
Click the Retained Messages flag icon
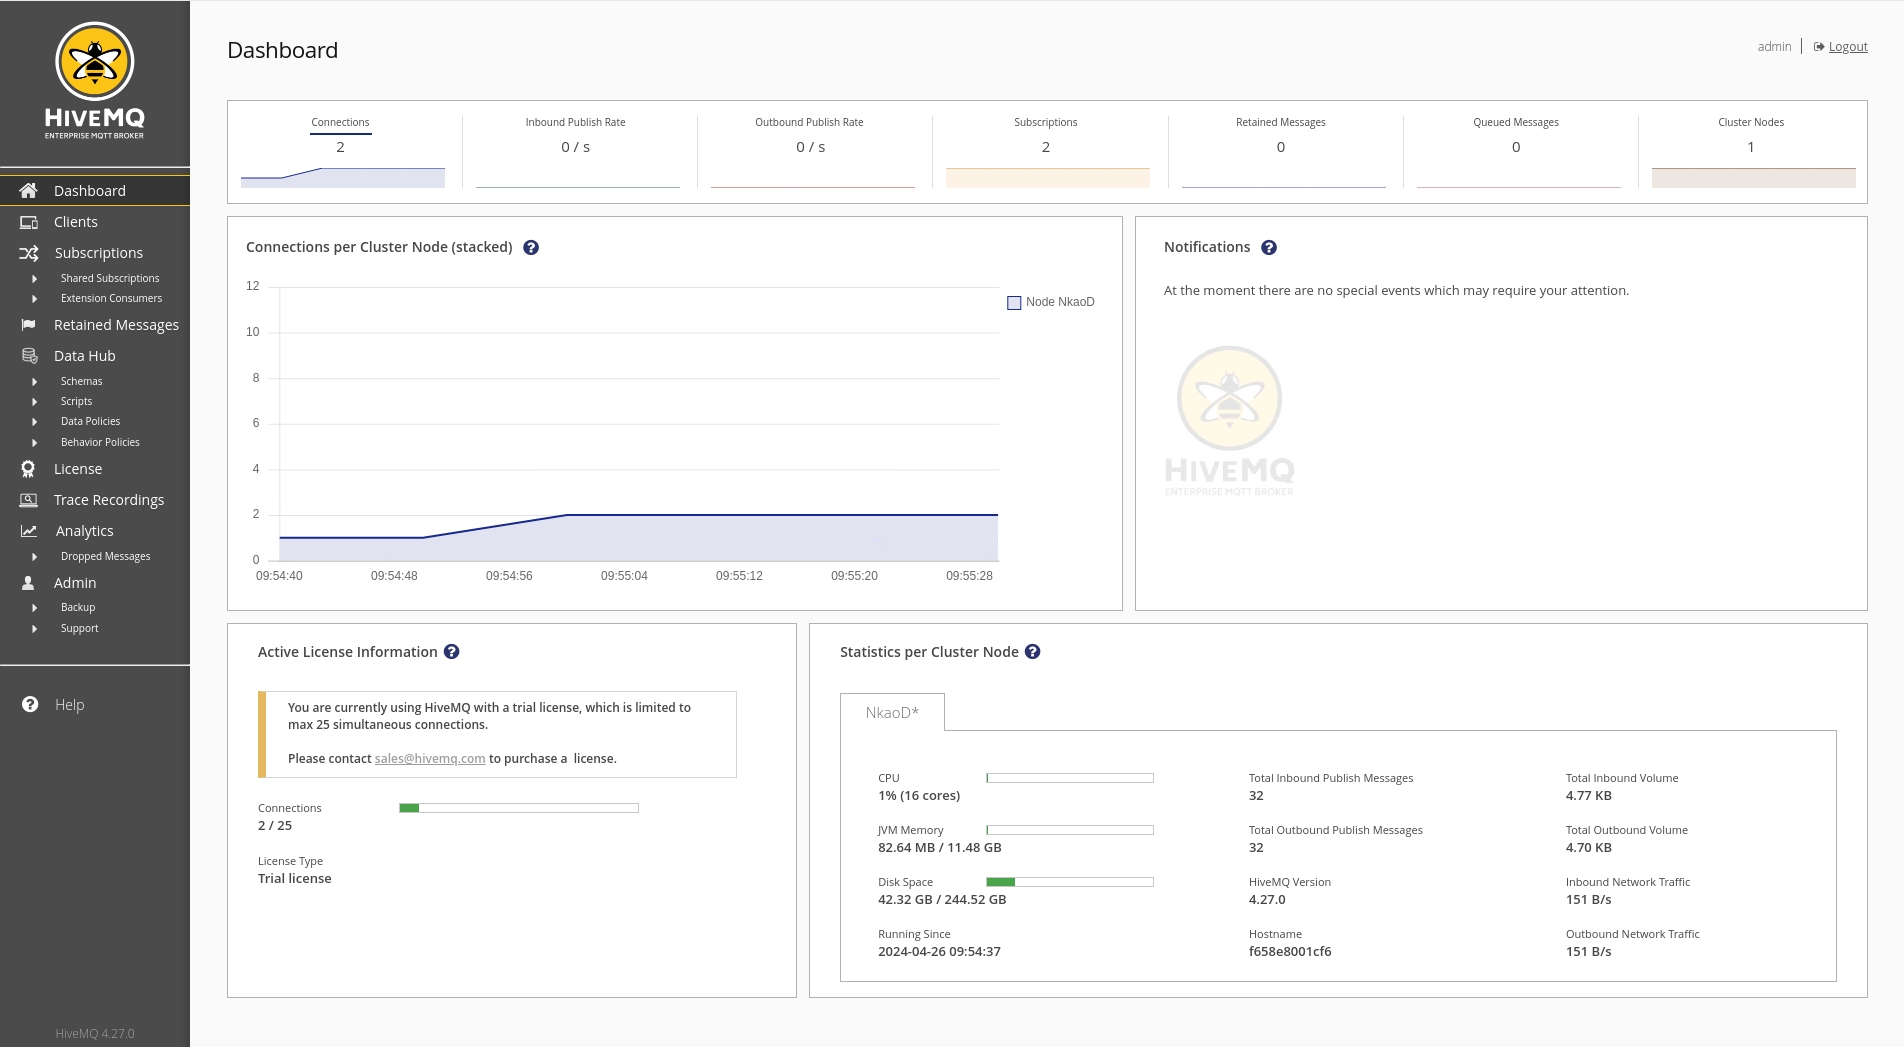click(29, 325)
